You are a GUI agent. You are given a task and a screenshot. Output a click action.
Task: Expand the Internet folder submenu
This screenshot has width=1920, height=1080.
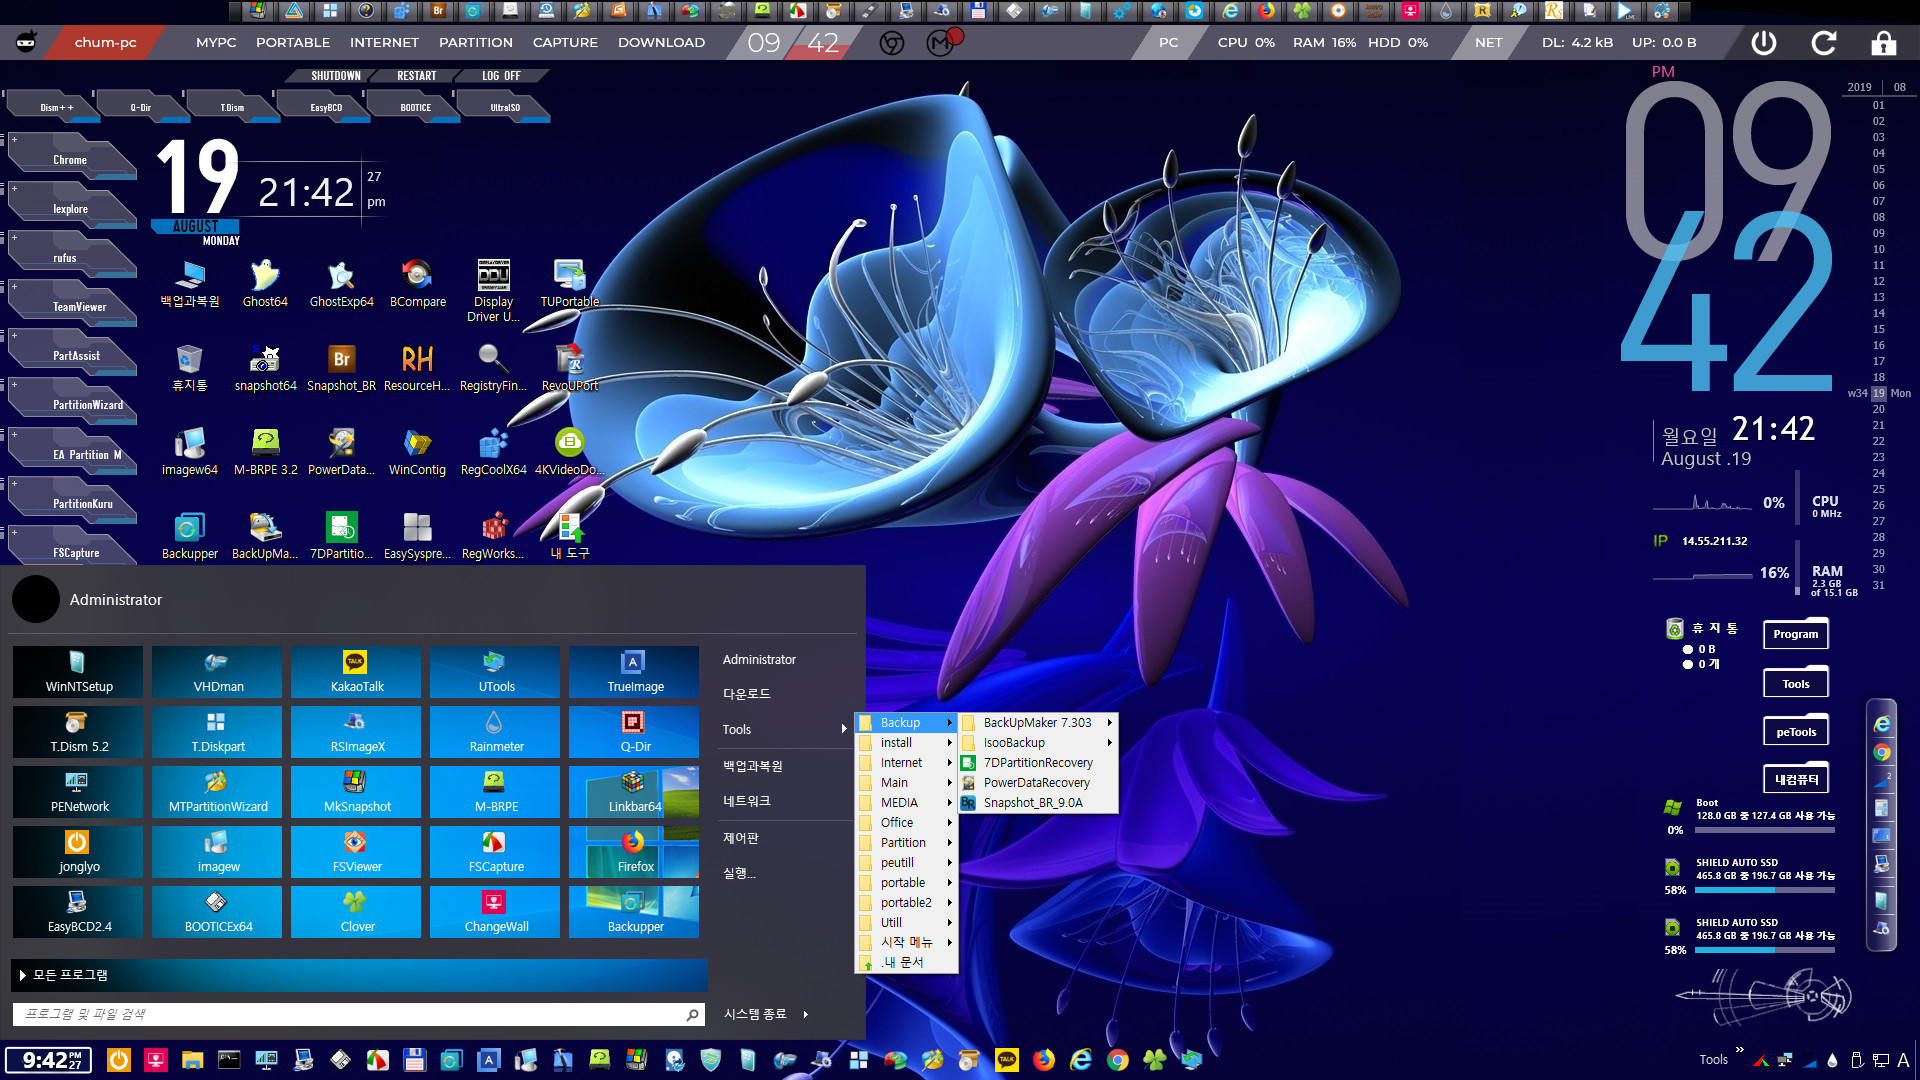click(x=906, y=763)
